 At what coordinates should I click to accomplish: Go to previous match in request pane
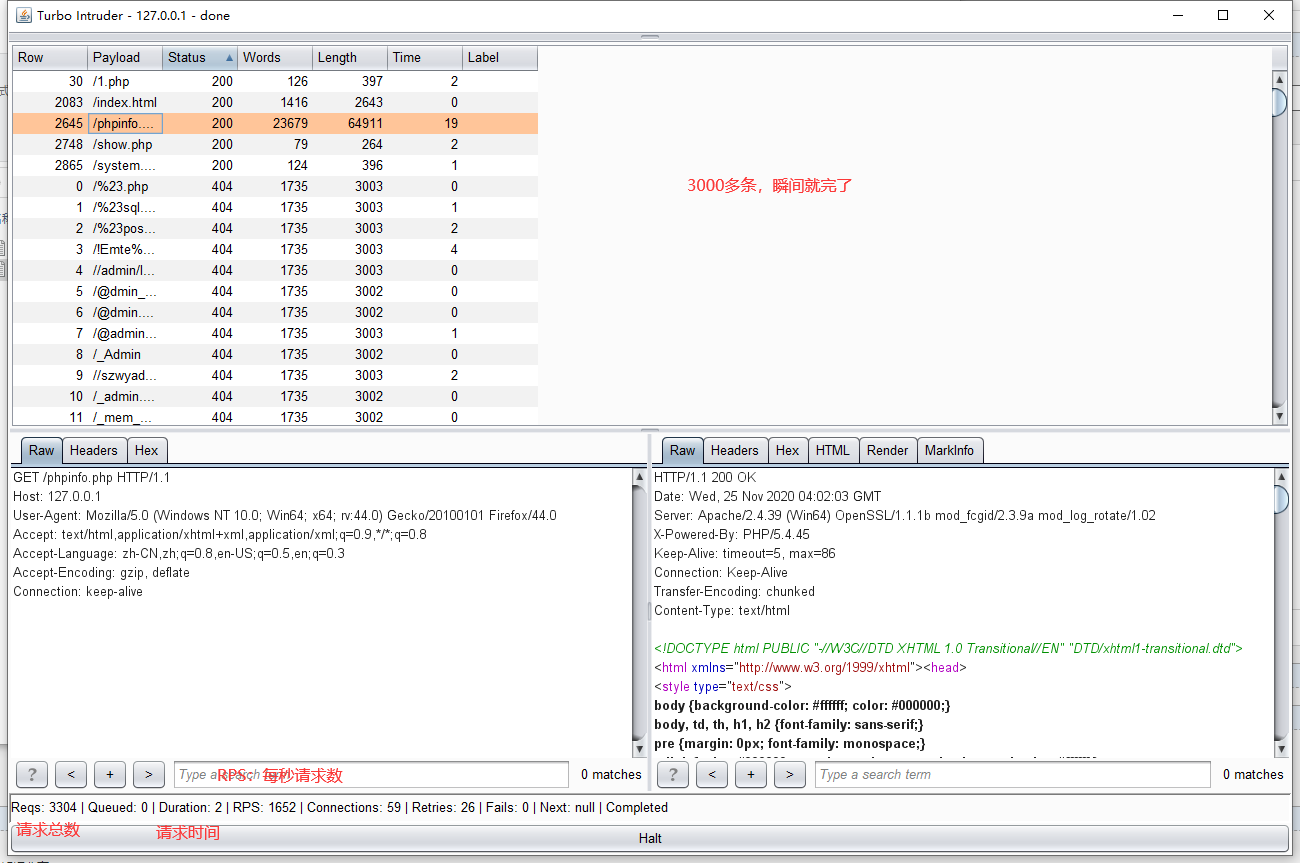coord(71,774)
